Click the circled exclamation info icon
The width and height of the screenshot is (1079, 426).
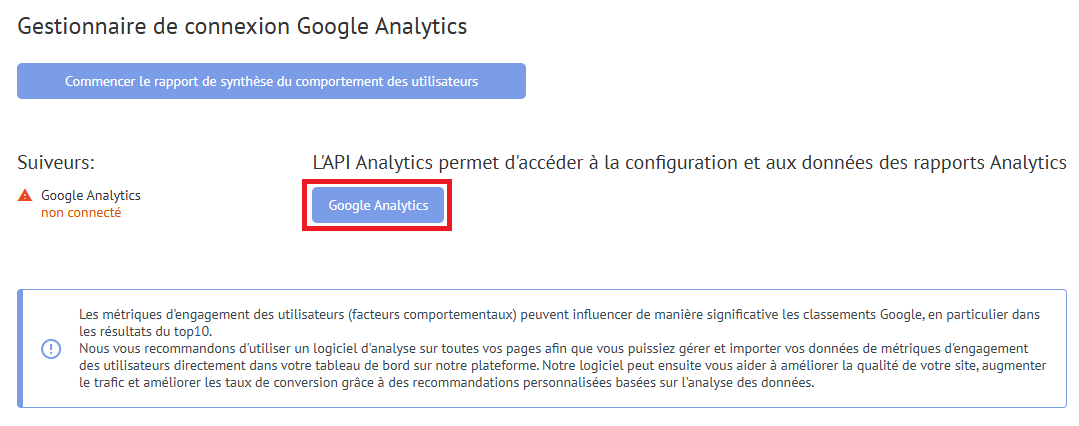(51, 349)
